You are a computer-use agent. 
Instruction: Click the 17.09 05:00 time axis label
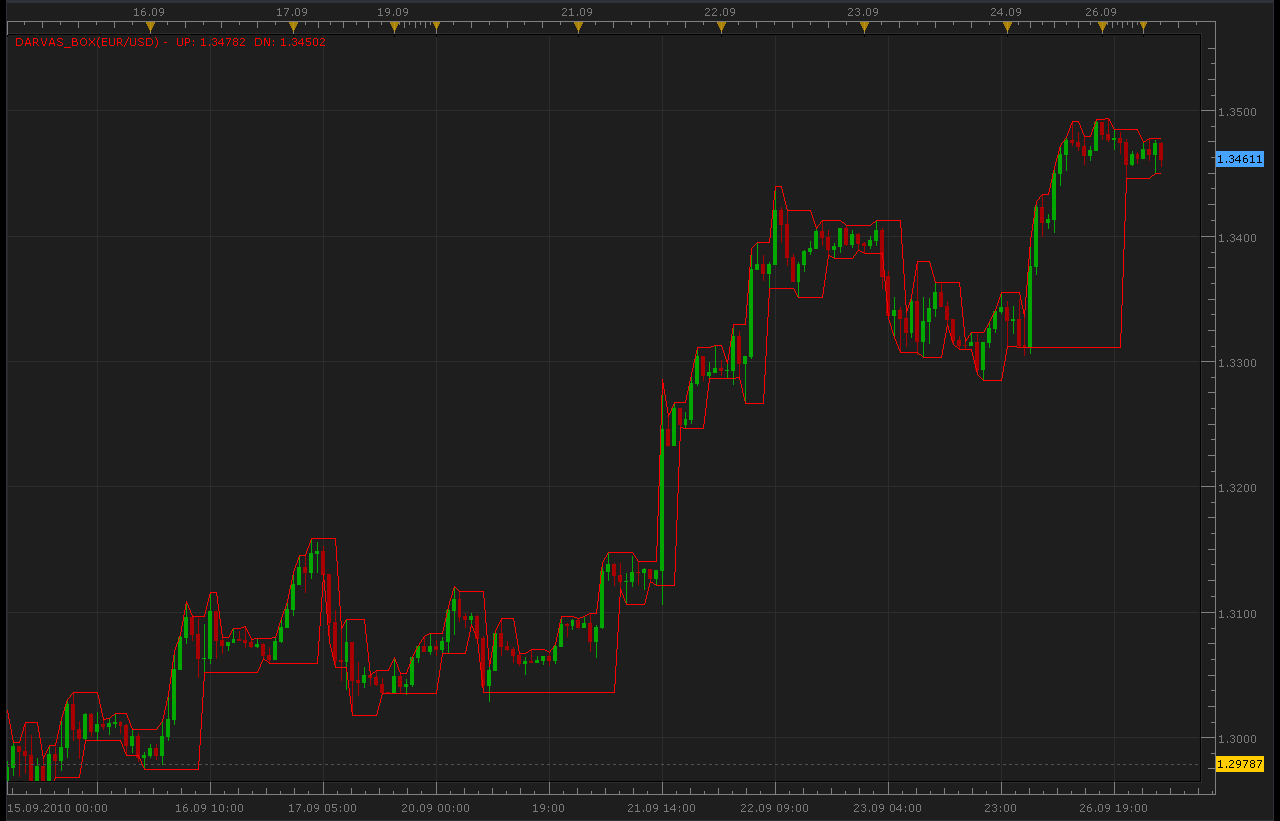322,808
